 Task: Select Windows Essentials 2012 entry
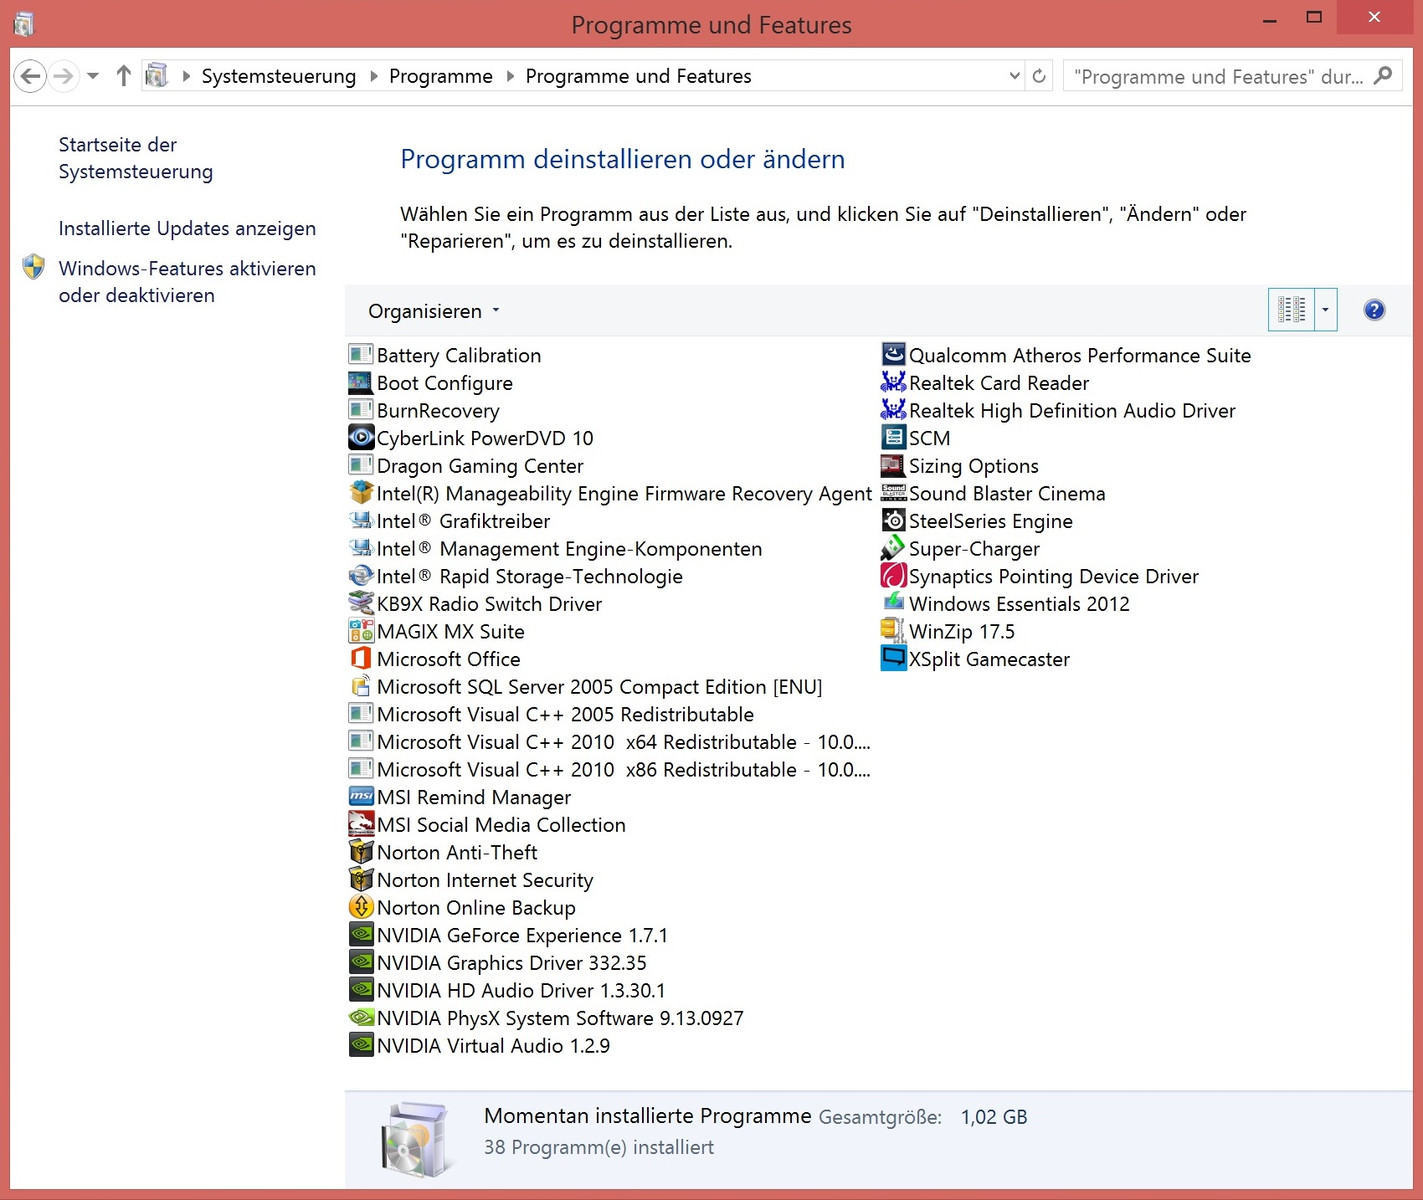pyautogui.click(x=1005, y=604)
